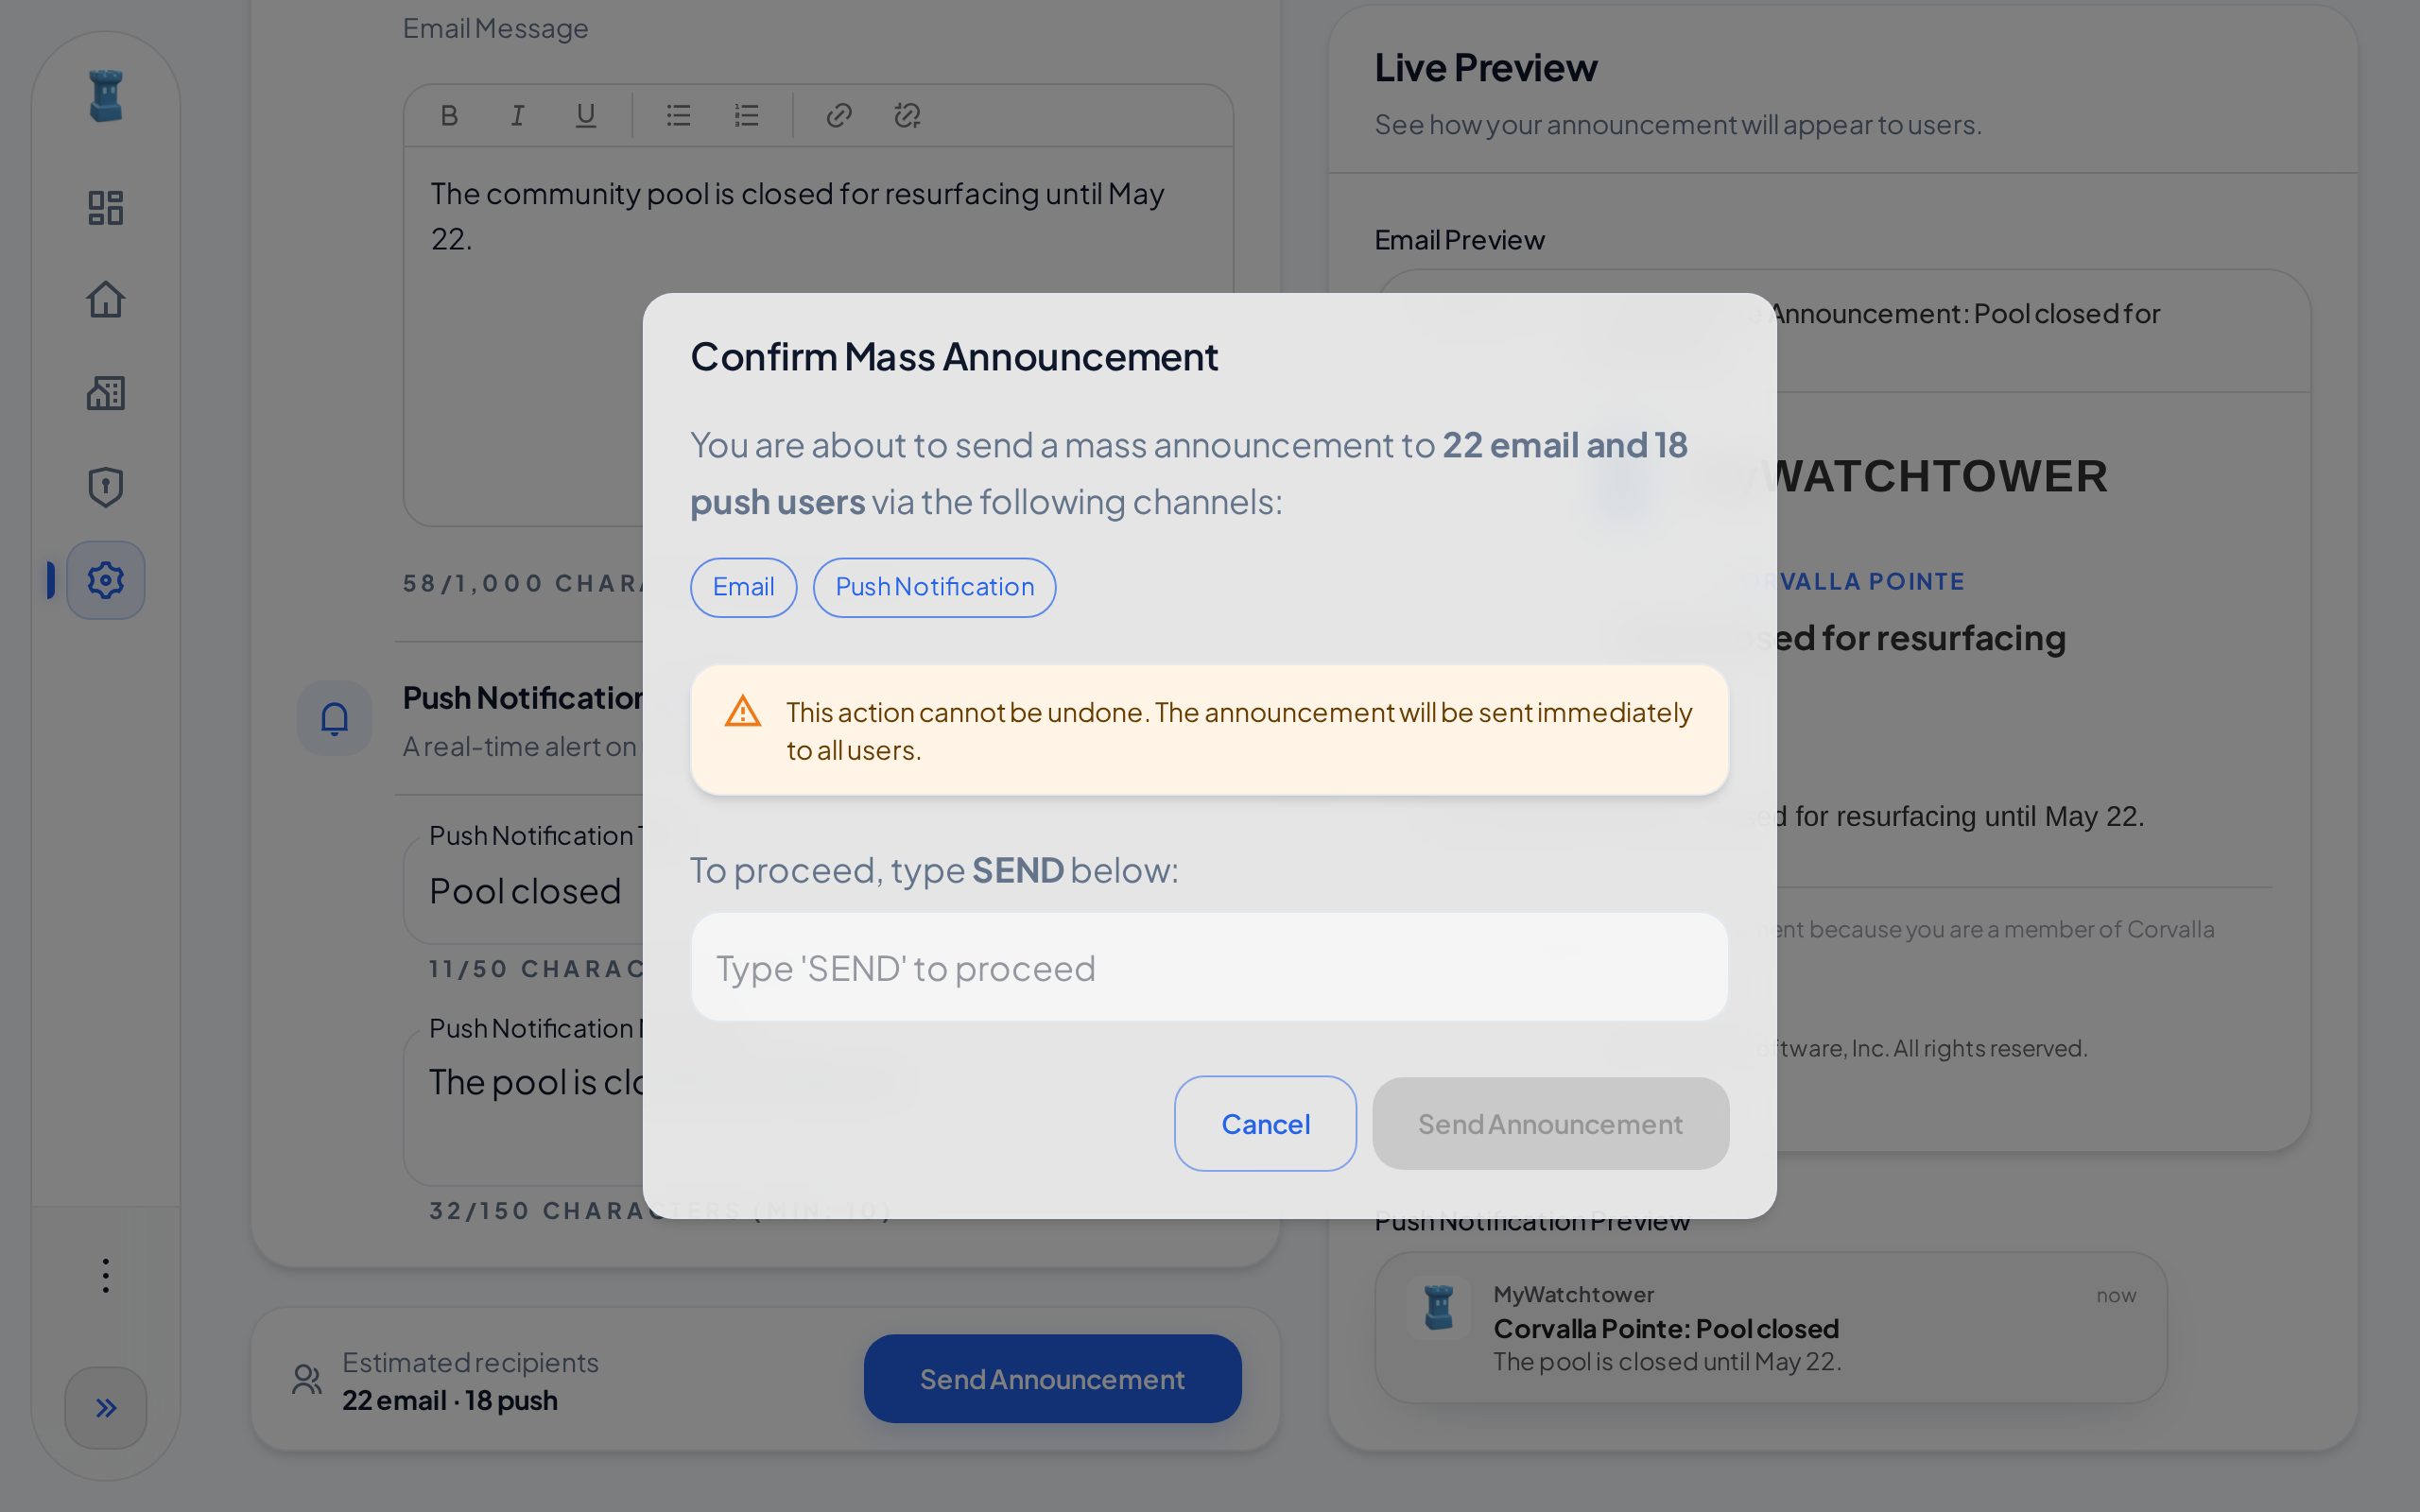This screenshot has width=2420, height=1512.
Task: Click the dialog's greyed-out Send Announcement button
Action: click(1550, 1124)
